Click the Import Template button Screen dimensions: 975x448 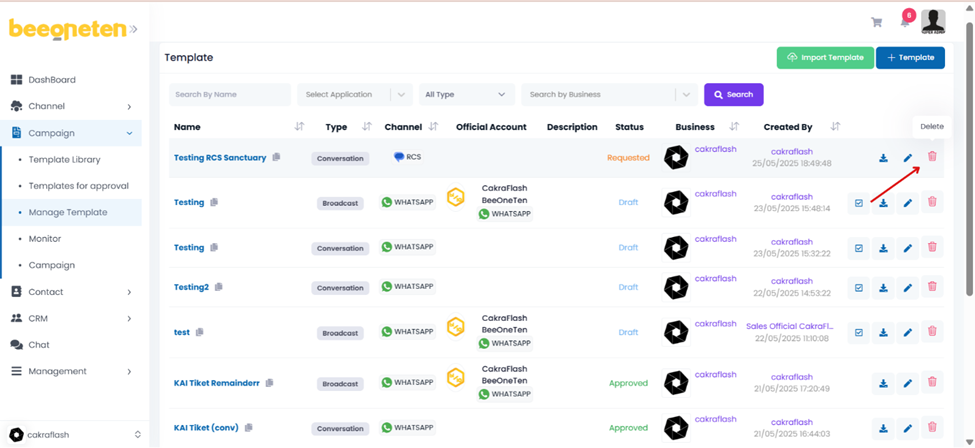[825, 58]
